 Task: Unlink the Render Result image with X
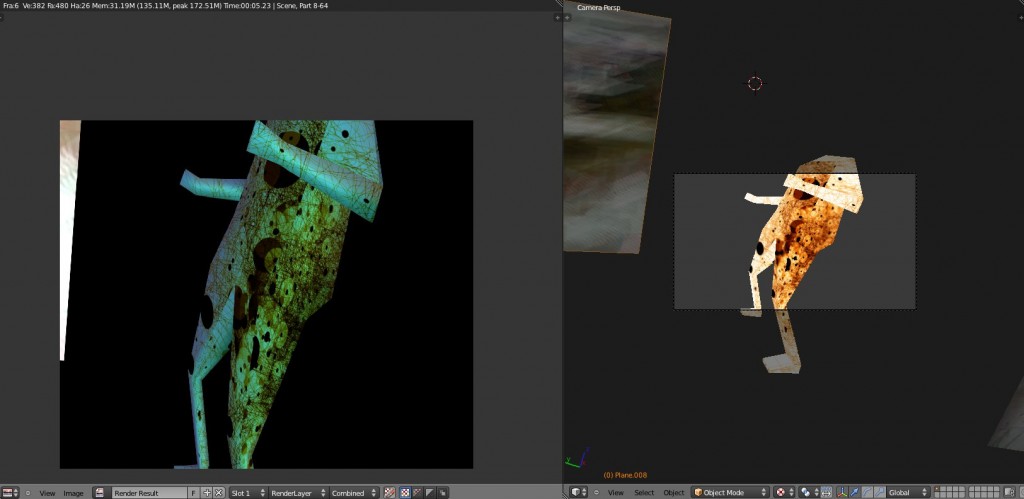[x=219, y=493]
